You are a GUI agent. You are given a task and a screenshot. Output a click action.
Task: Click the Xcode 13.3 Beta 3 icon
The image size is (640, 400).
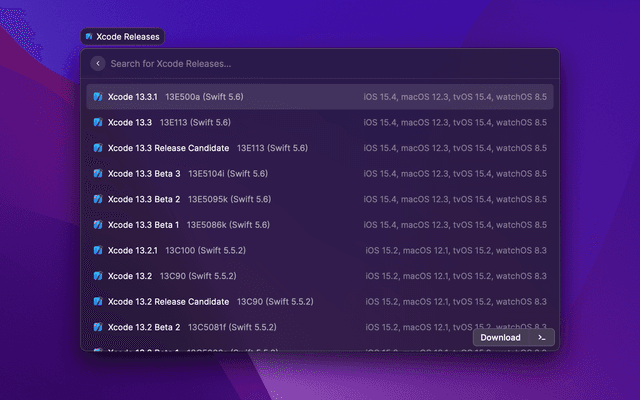tap(97, 174)
